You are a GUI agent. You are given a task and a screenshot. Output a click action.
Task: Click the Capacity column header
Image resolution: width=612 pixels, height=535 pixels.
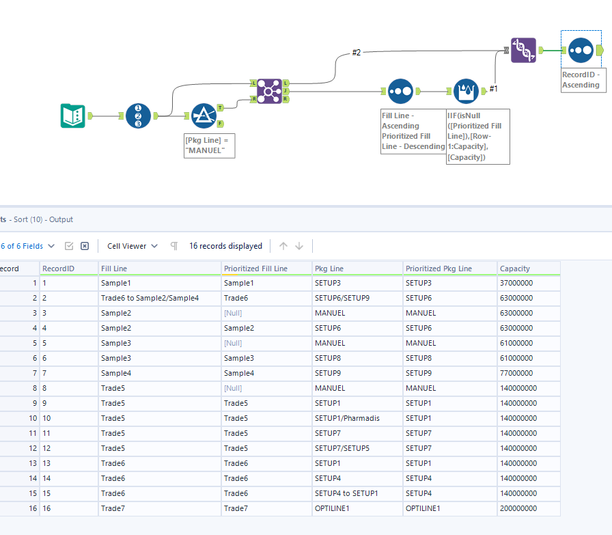[529, 268]
